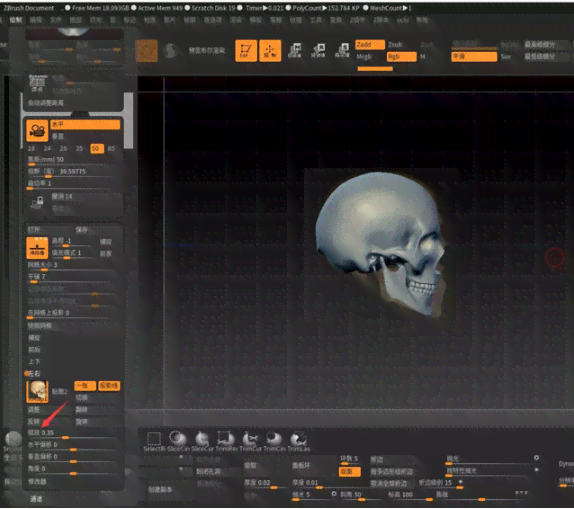This screenshot has width=574, height=509.
Task: Toggle the Mrgb button
Action: pyautogui.click(x=364, y=57)
